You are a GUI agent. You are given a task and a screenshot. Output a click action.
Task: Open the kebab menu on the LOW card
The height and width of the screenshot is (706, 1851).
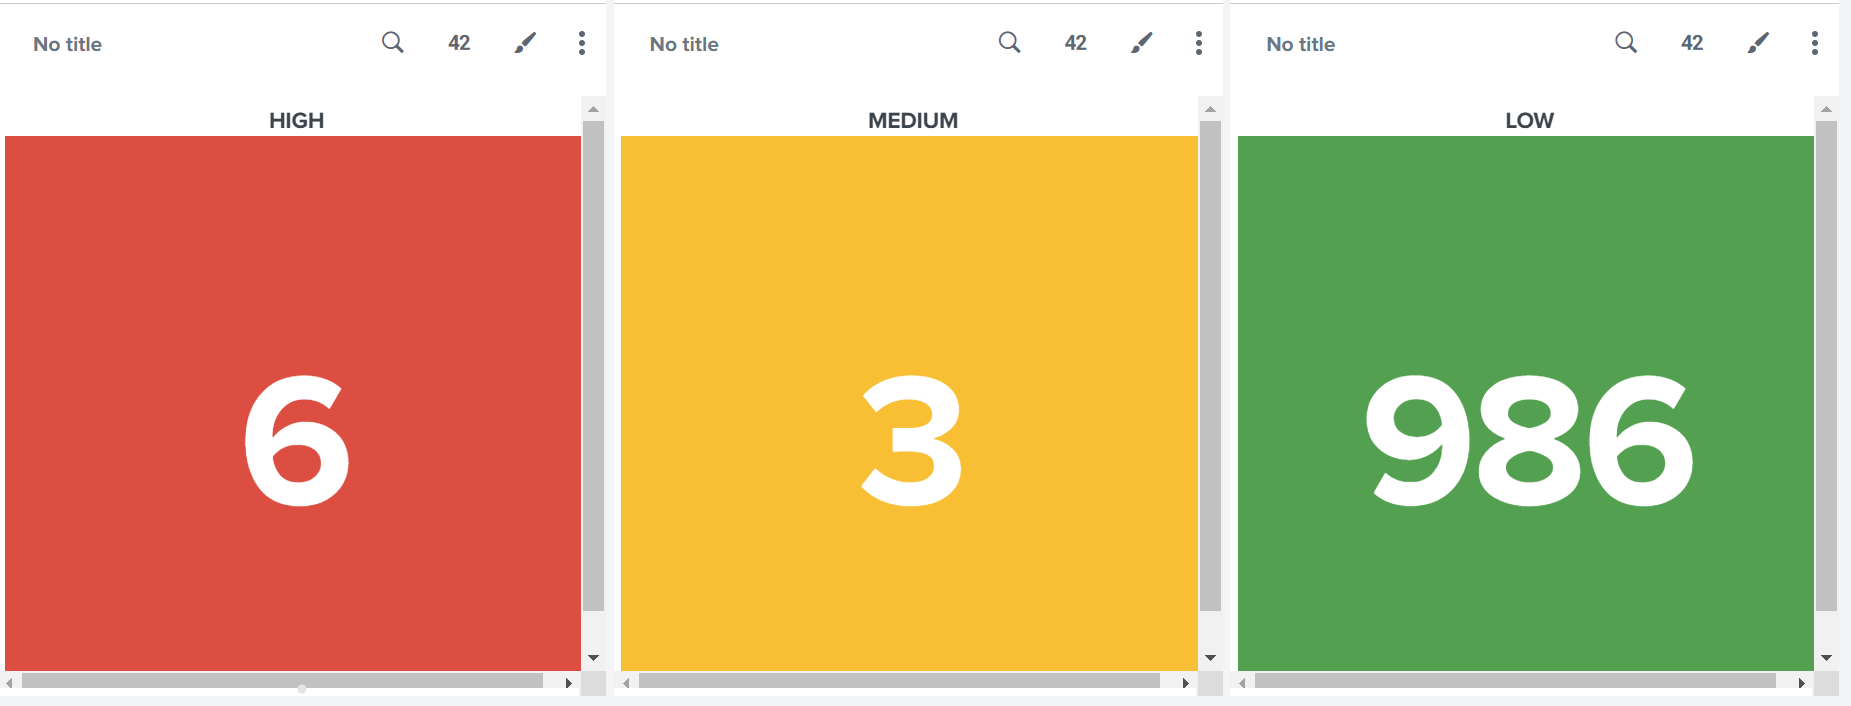(x=1814, y=43)
